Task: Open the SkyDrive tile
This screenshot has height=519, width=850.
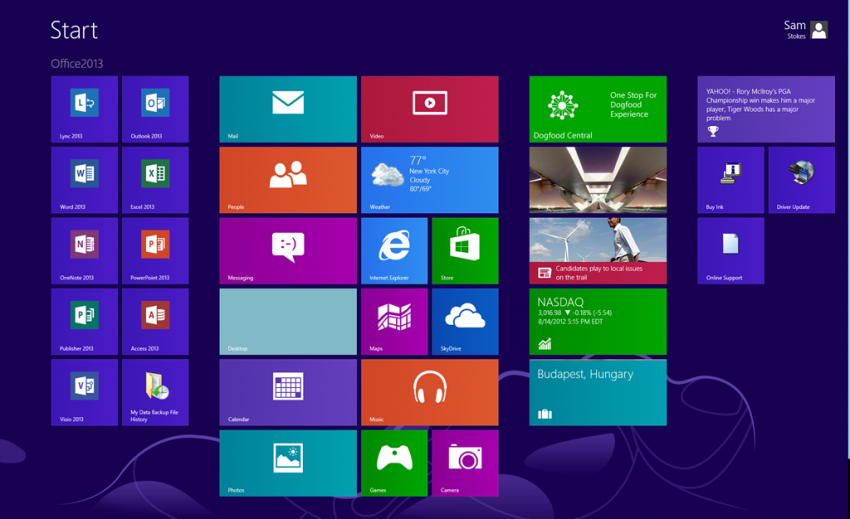Action: (x=465, y=322)
